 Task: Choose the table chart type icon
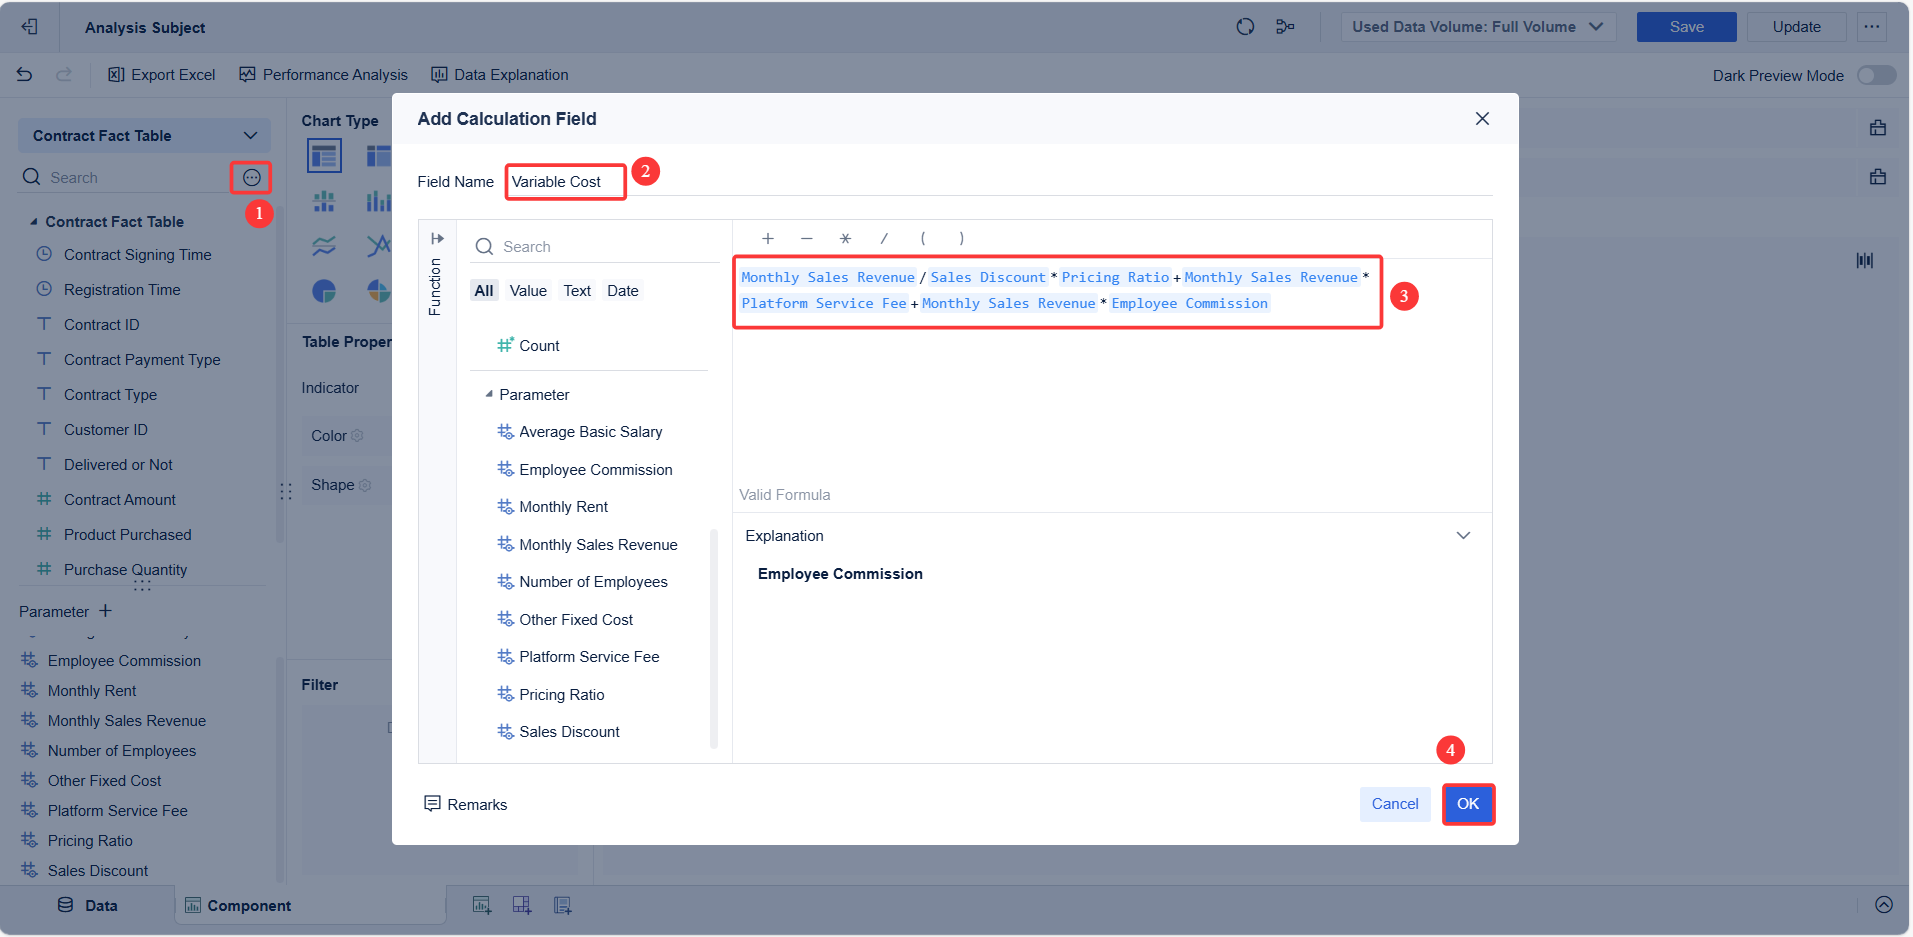324,155
